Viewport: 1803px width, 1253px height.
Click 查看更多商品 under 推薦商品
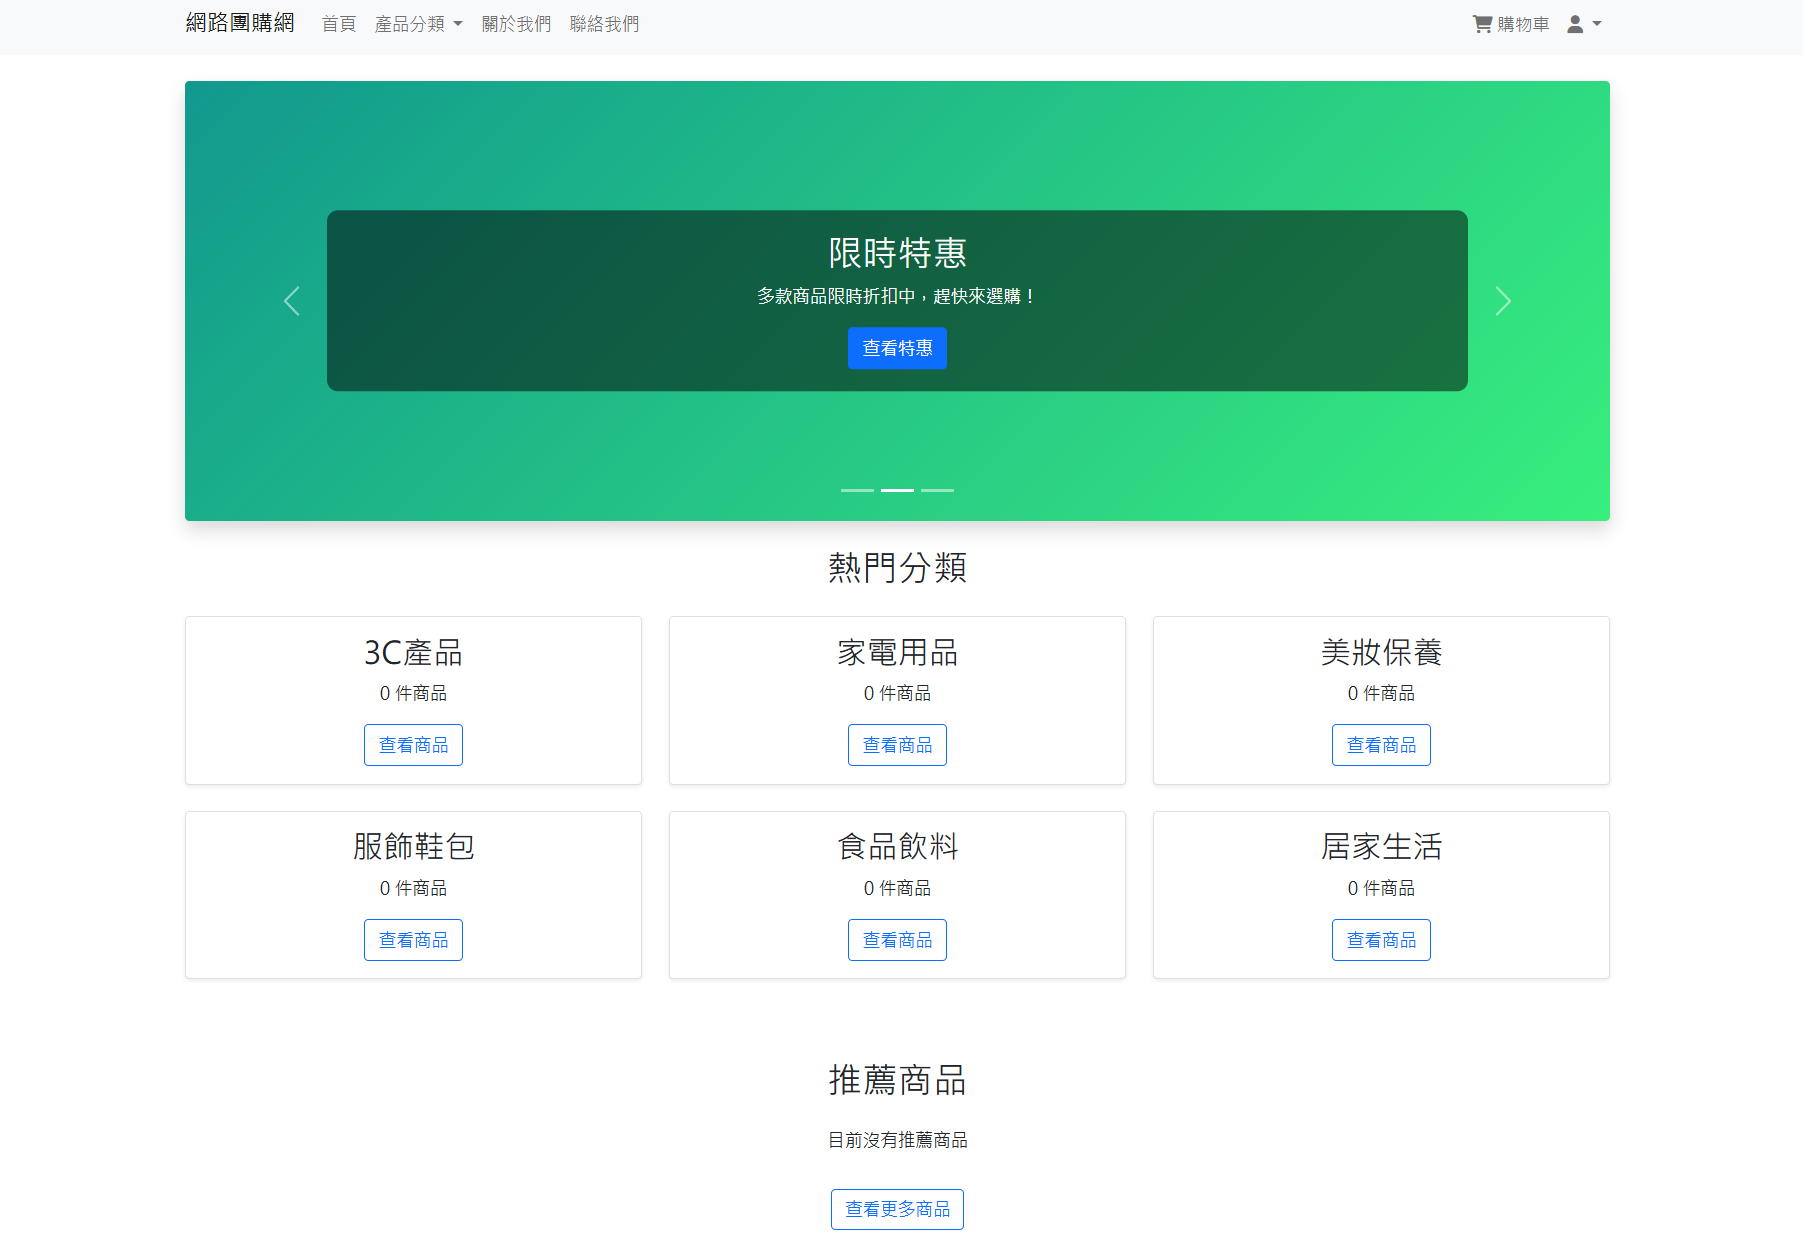tap(896, 1208)
